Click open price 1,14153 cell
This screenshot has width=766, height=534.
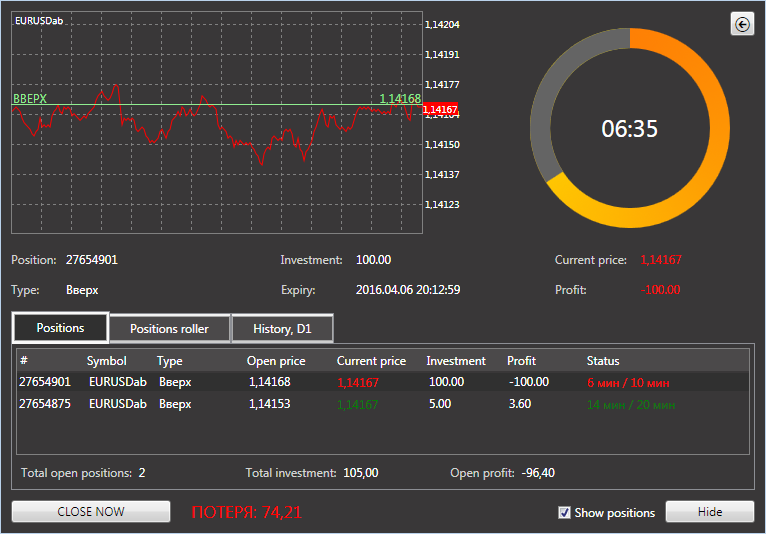click(270, 404)
